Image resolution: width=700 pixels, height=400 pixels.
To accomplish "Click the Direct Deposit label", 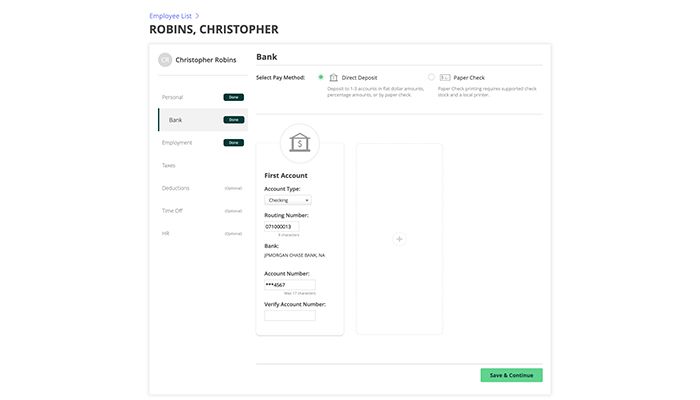I will pos(359,78).
